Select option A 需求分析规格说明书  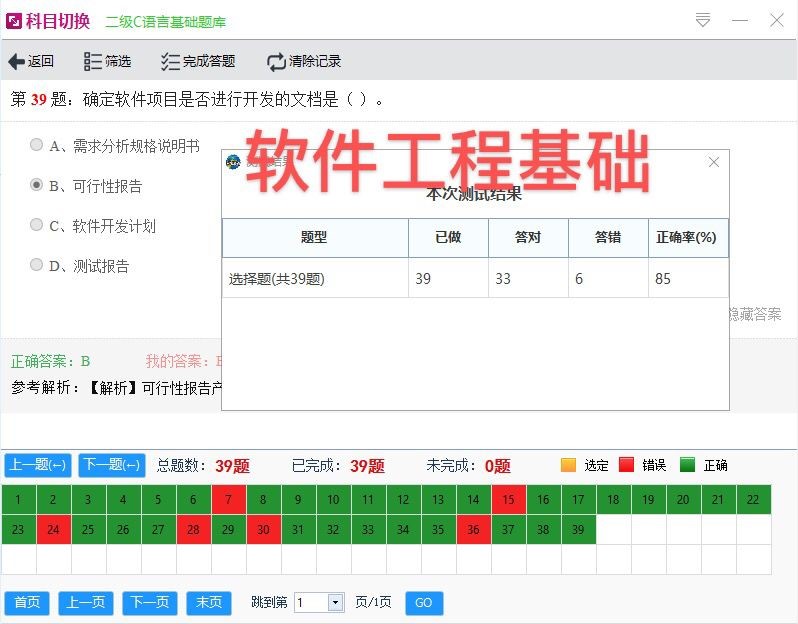(37, 145)
